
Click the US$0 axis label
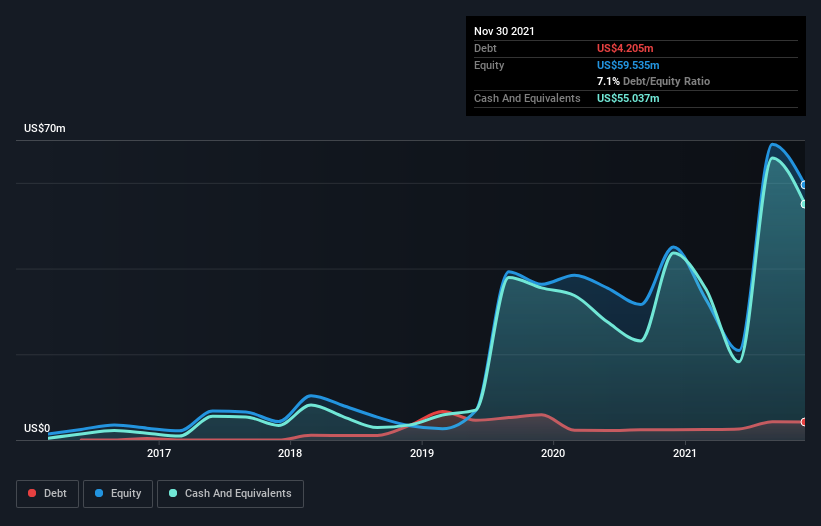(x=37, y=428)
